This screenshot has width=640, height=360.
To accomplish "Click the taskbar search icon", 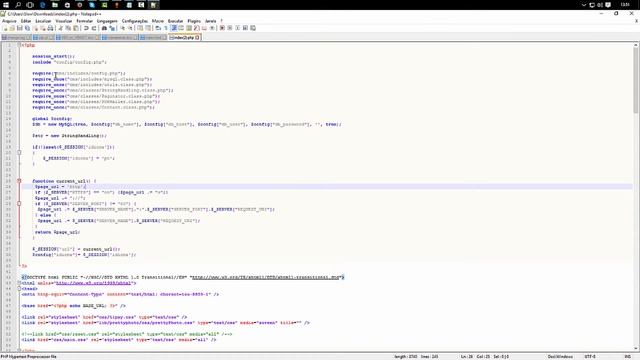I will click(x=18, y=5).
